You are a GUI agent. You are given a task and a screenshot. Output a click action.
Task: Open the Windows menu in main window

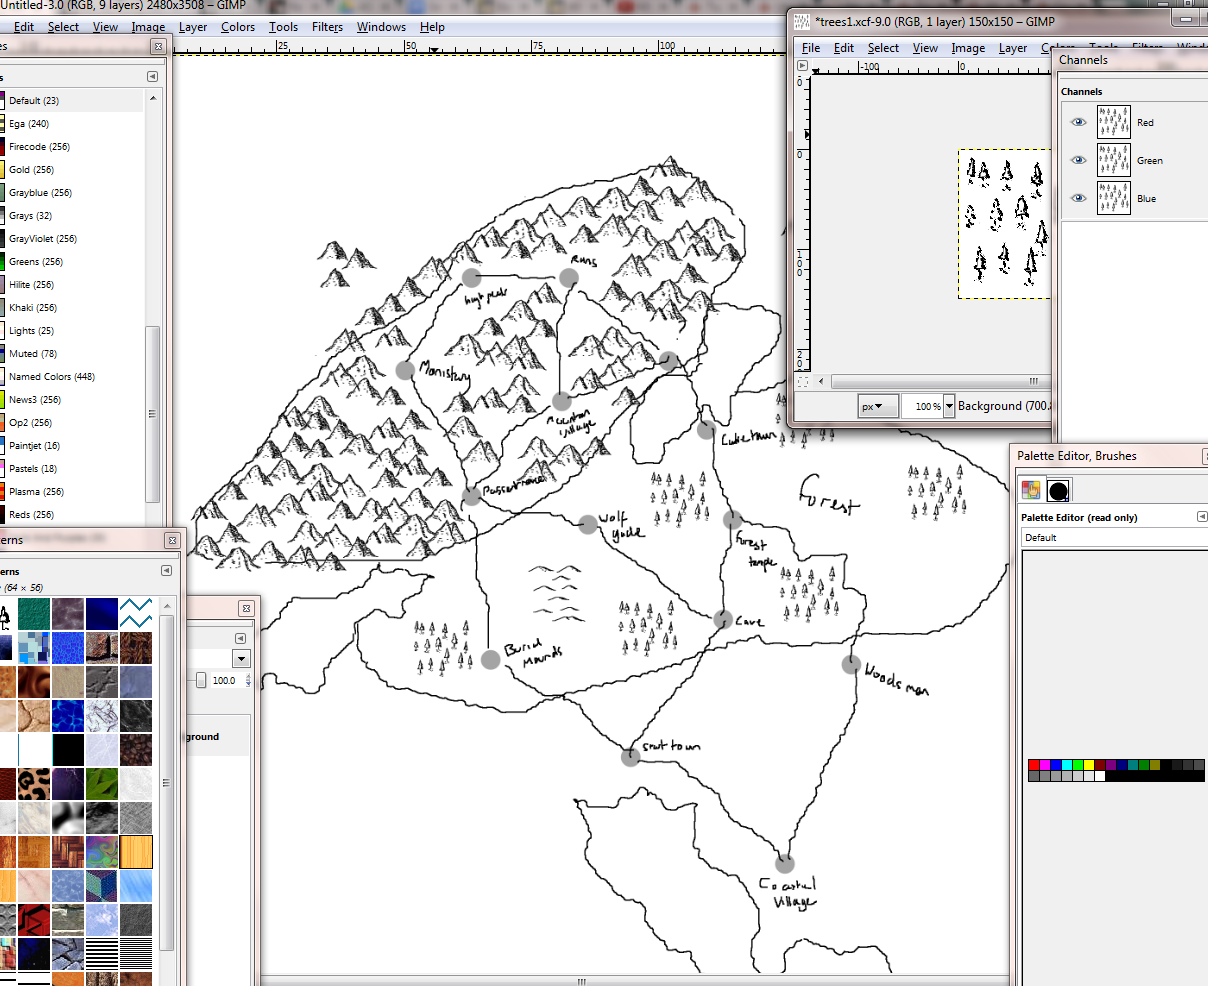[x=381, y=27]
